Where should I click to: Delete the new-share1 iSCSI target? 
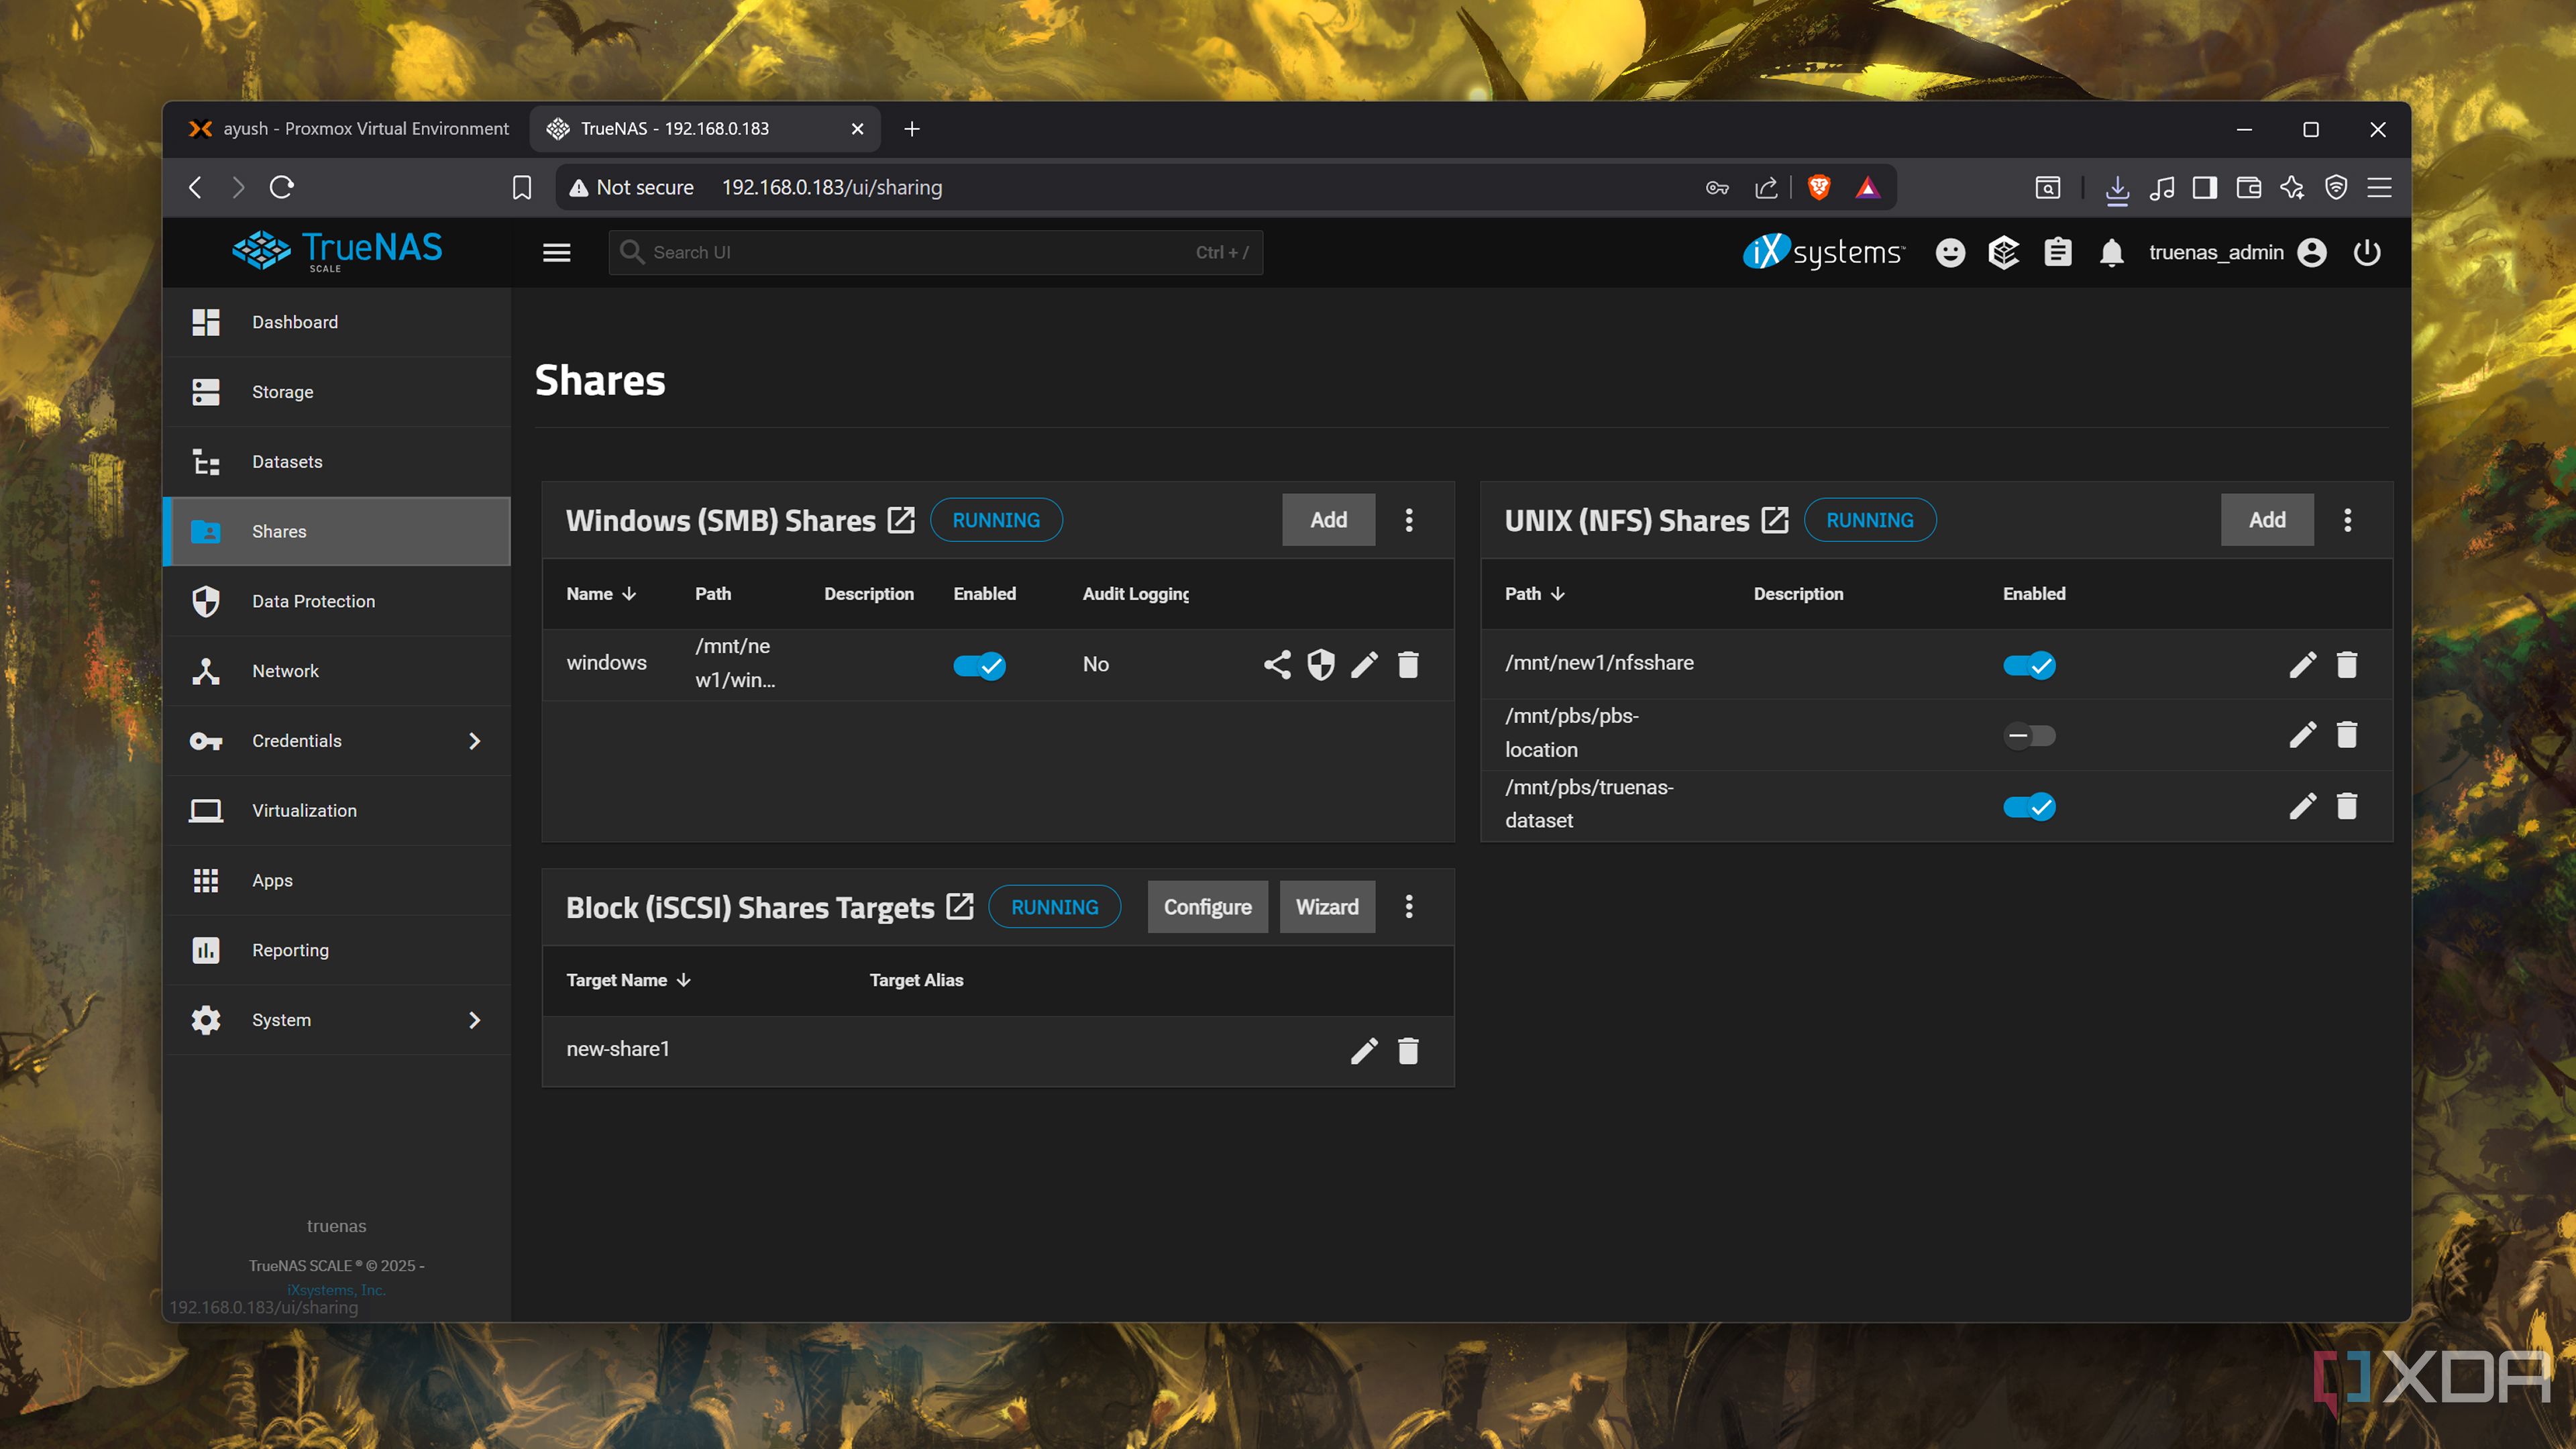pyautogui.click(x=1408, y=1051)
